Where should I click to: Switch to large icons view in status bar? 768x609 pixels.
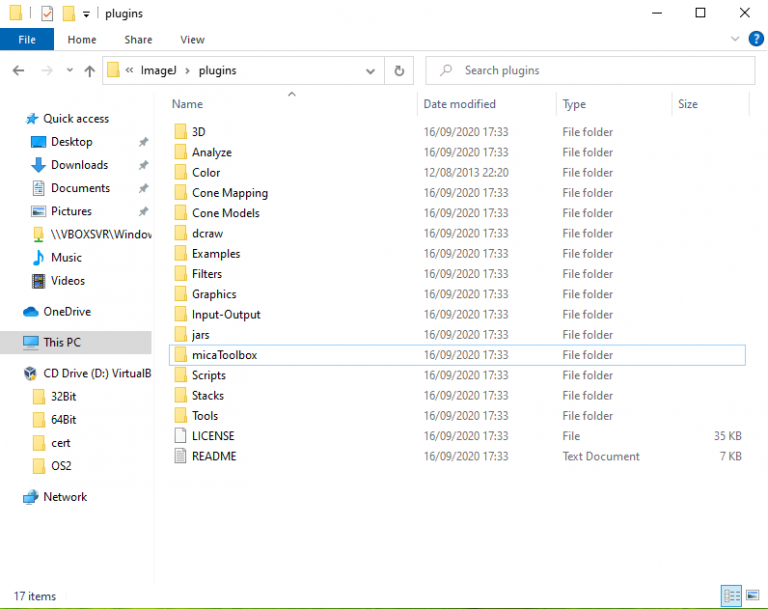pos(753,596)
